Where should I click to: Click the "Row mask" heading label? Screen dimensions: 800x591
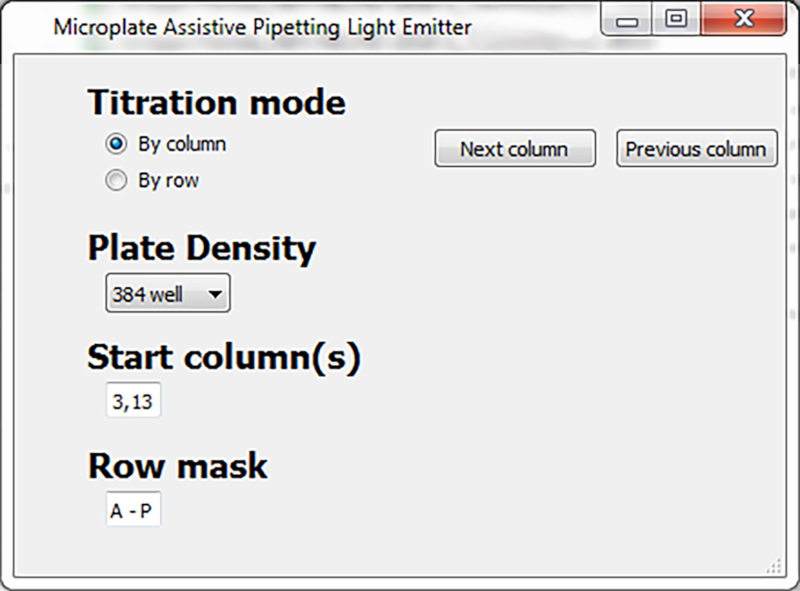click(x=178, y=465)
